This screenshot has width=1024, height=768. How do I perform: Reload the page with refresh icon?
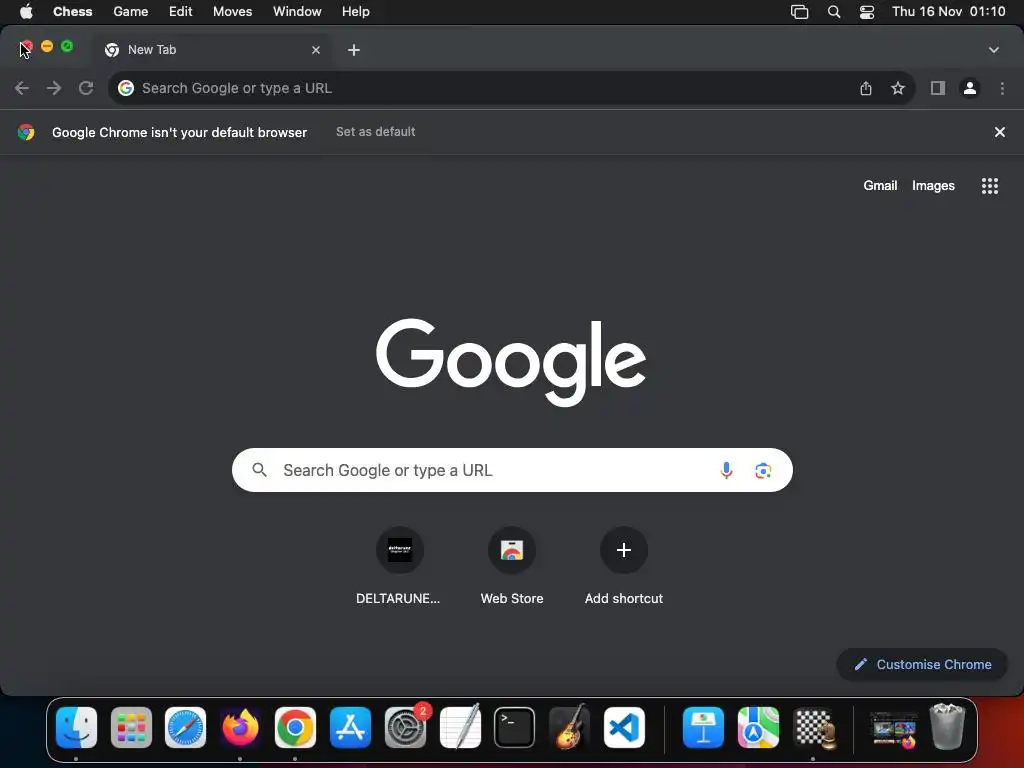86,88
